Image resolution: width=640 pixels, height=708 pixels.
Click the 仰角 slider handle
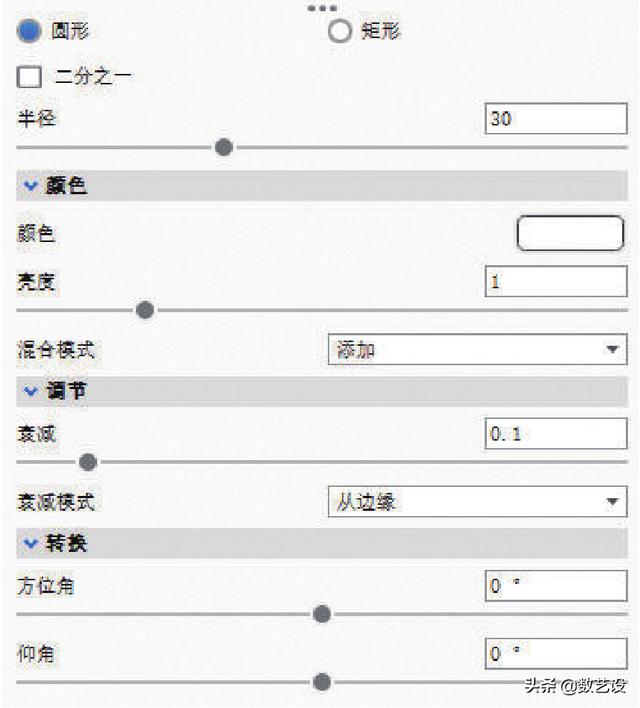(322, 682)
